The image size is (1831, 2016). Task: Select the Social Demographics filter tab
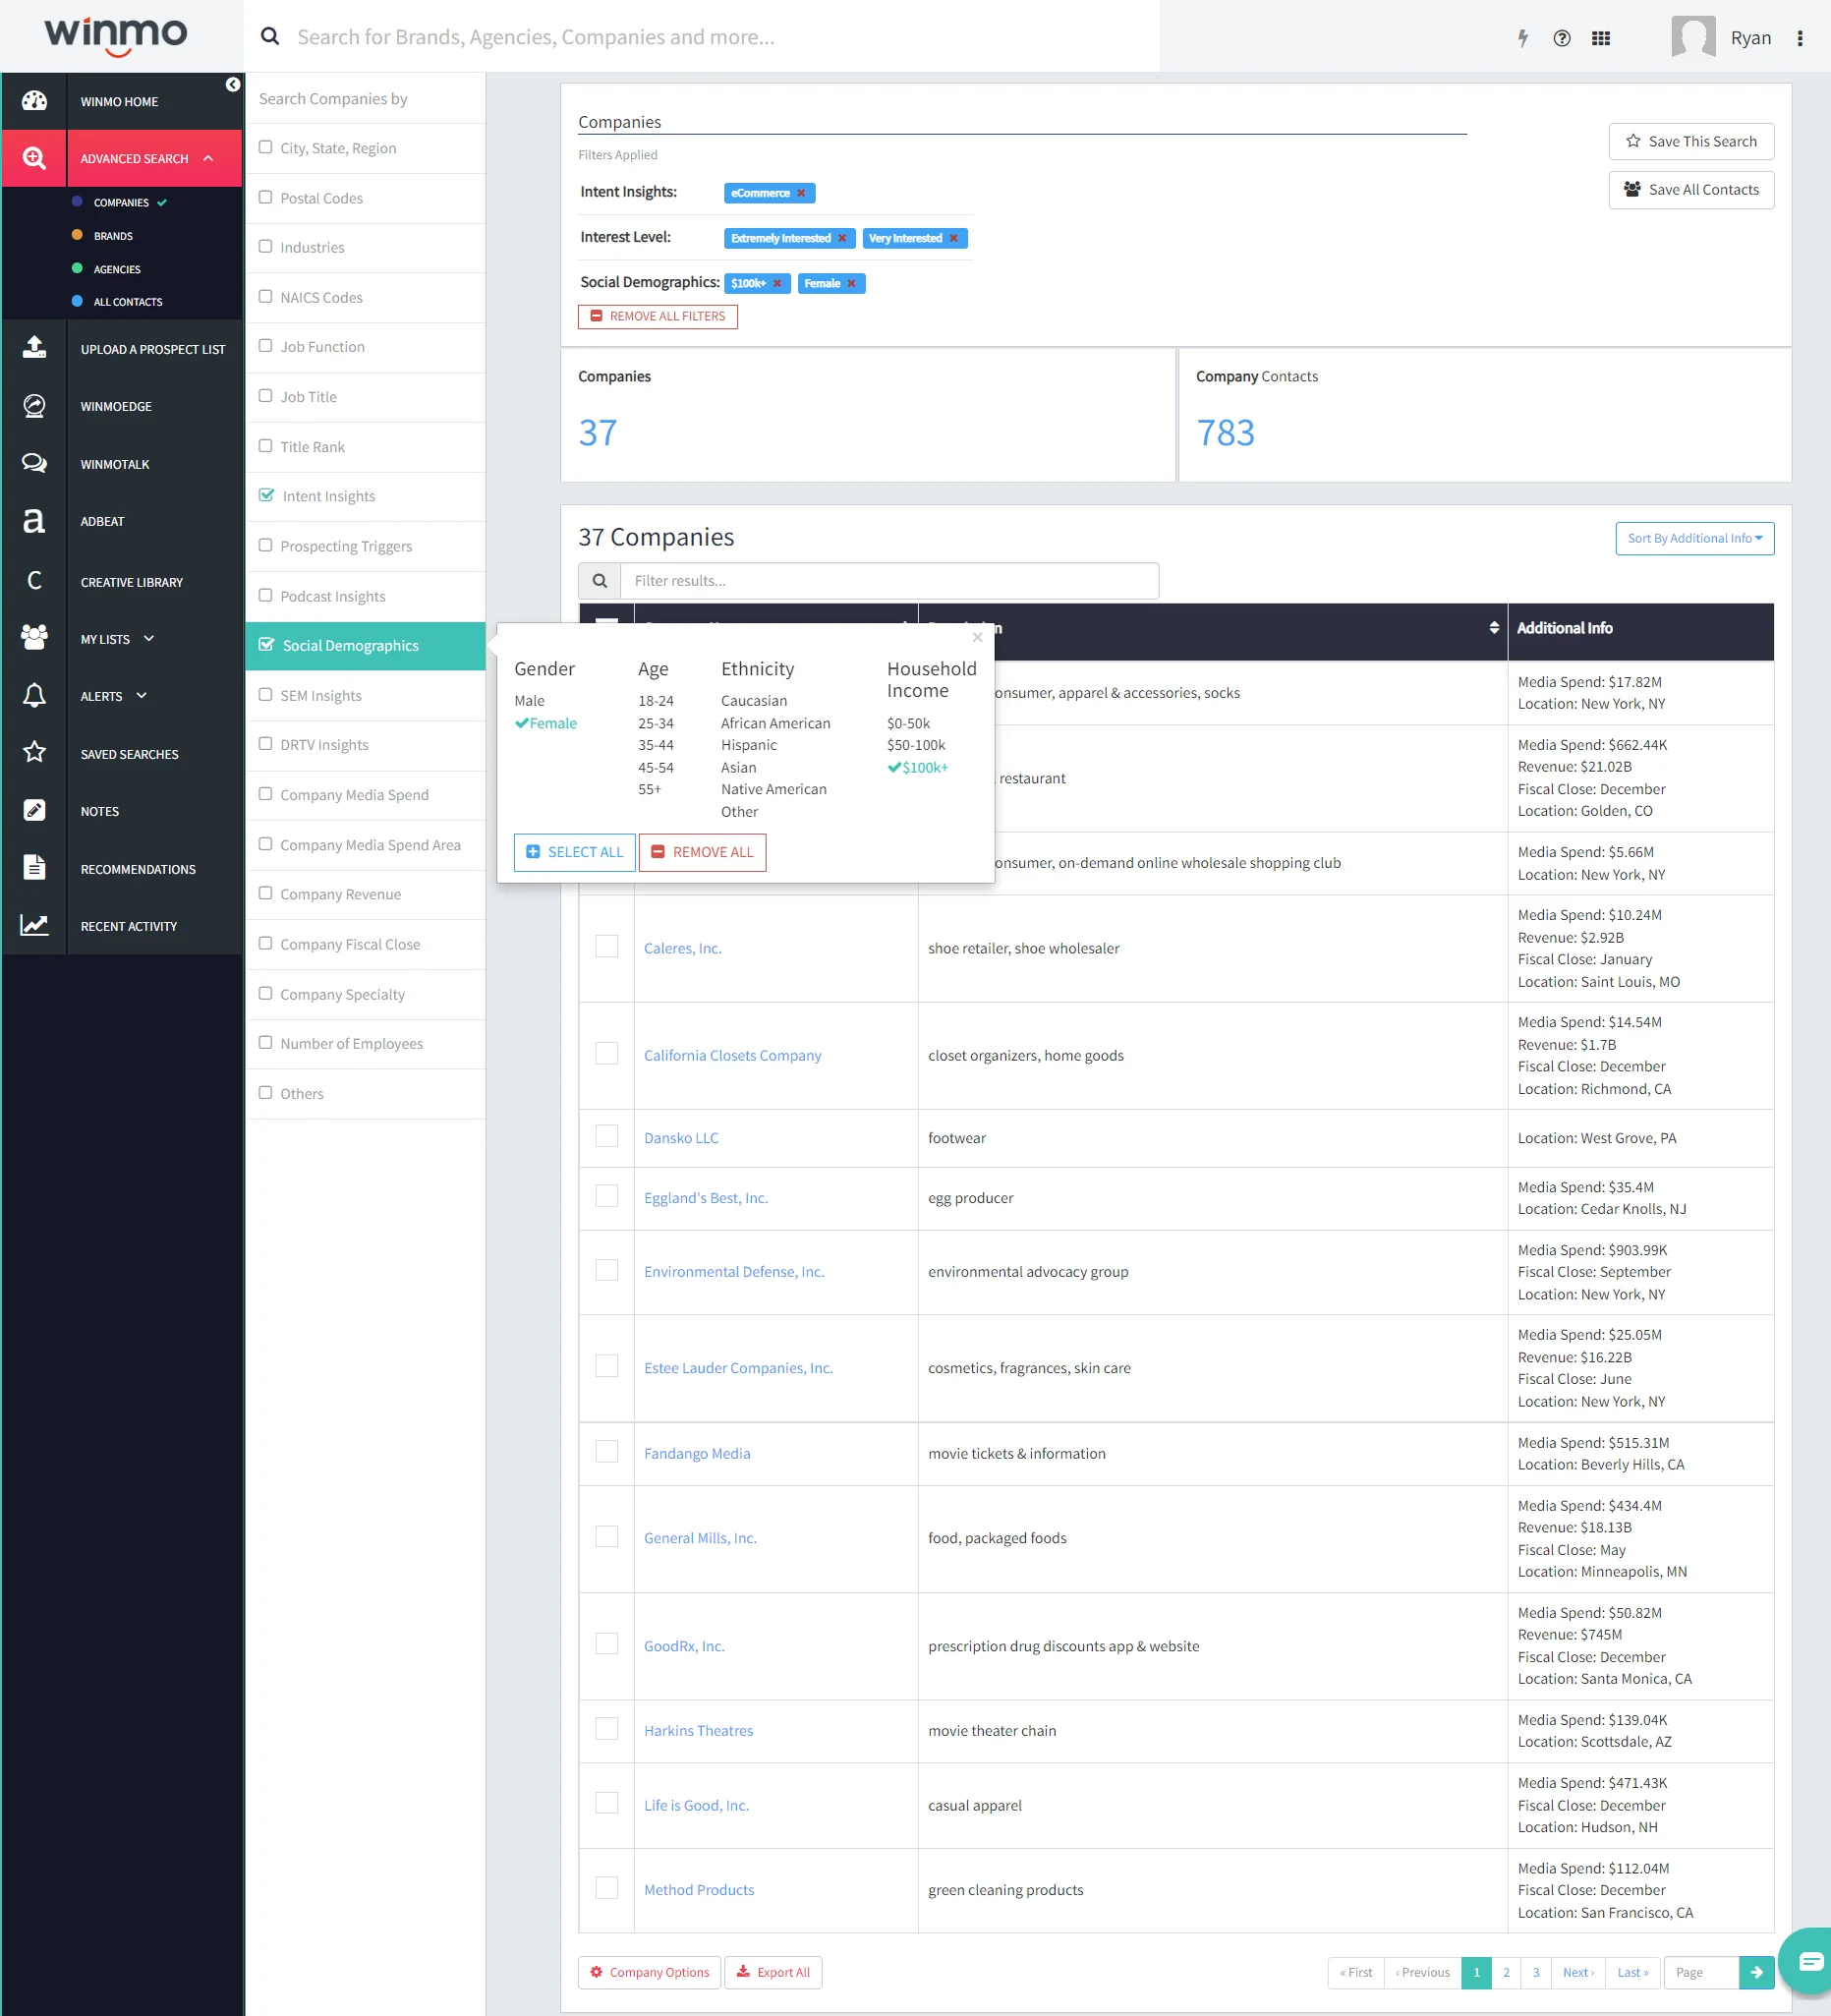(x=365, y=646)
